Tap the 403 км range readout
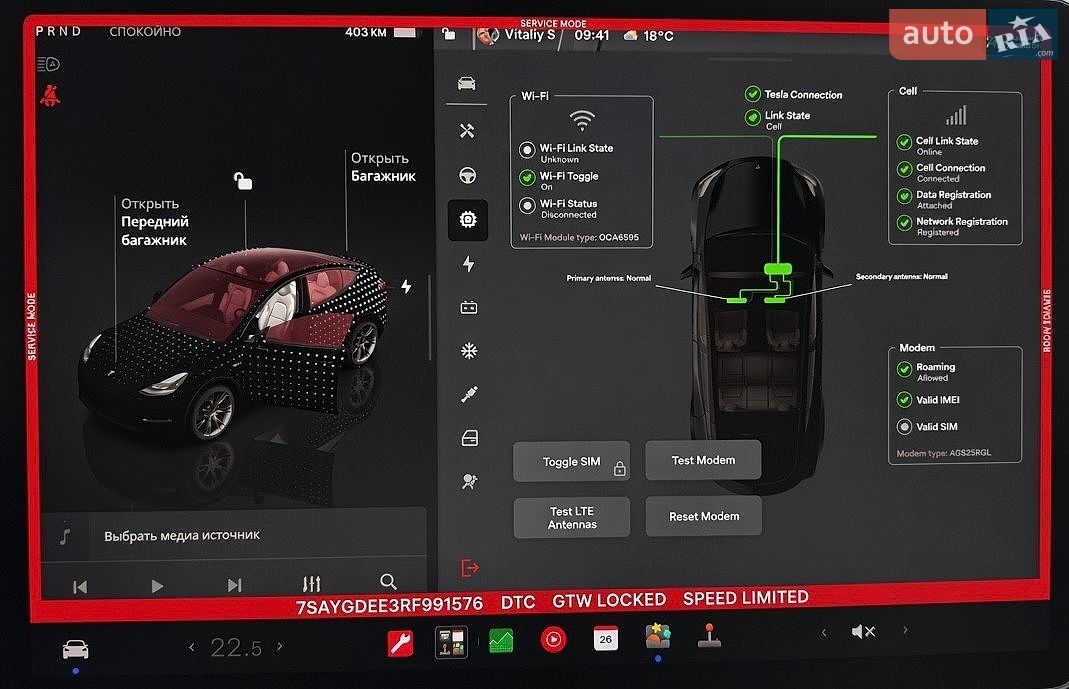The image size is (1069, 689). tap(365, 32)
